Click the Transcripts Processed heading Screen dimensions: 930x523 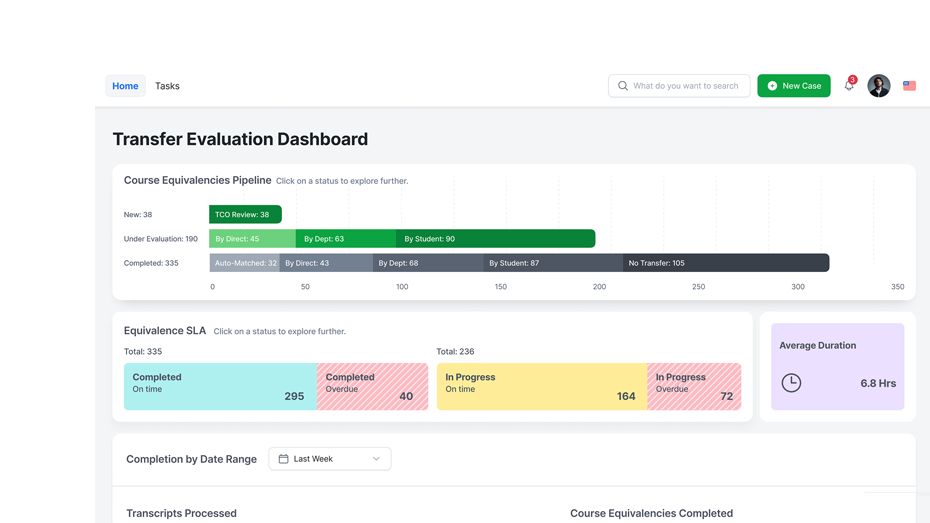tap(181, 514)
